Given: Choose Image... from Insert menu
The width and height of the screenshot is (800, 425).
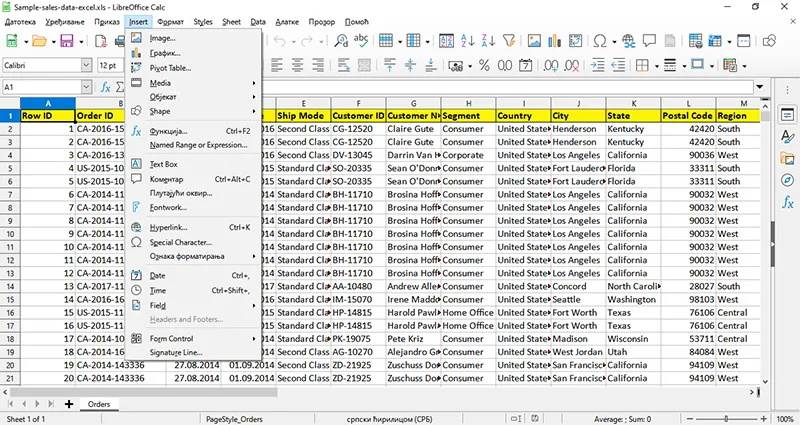Looking at the screenshot, I should [194, 38].
